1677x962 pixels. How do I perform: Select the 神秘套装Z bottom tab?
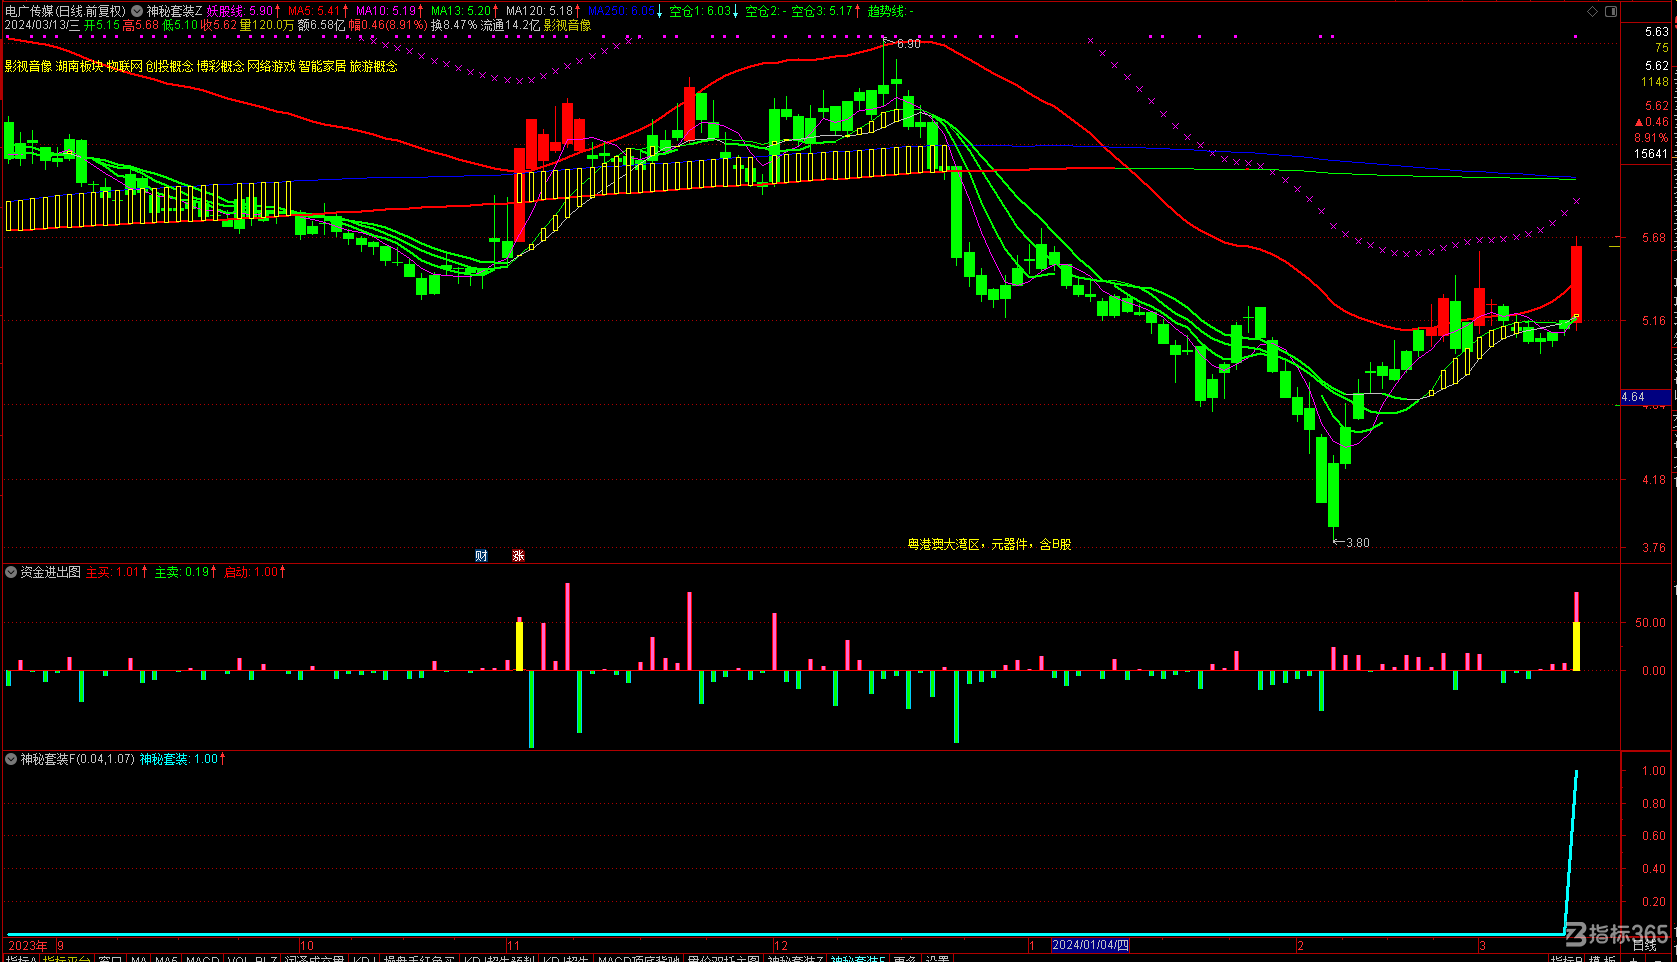796,958
